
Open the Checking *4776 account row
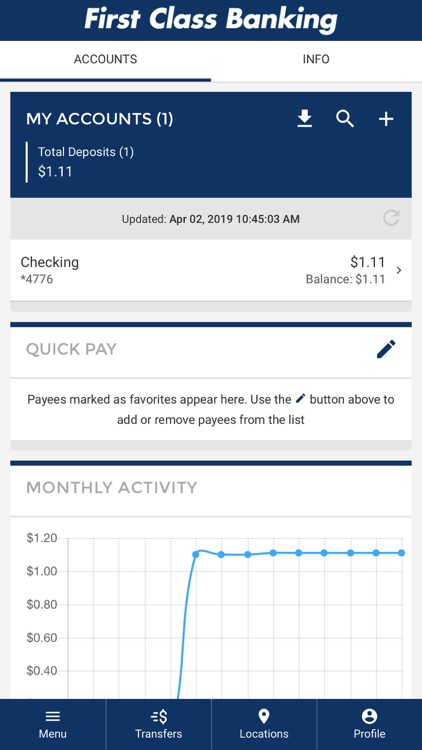tap(211, 270)
